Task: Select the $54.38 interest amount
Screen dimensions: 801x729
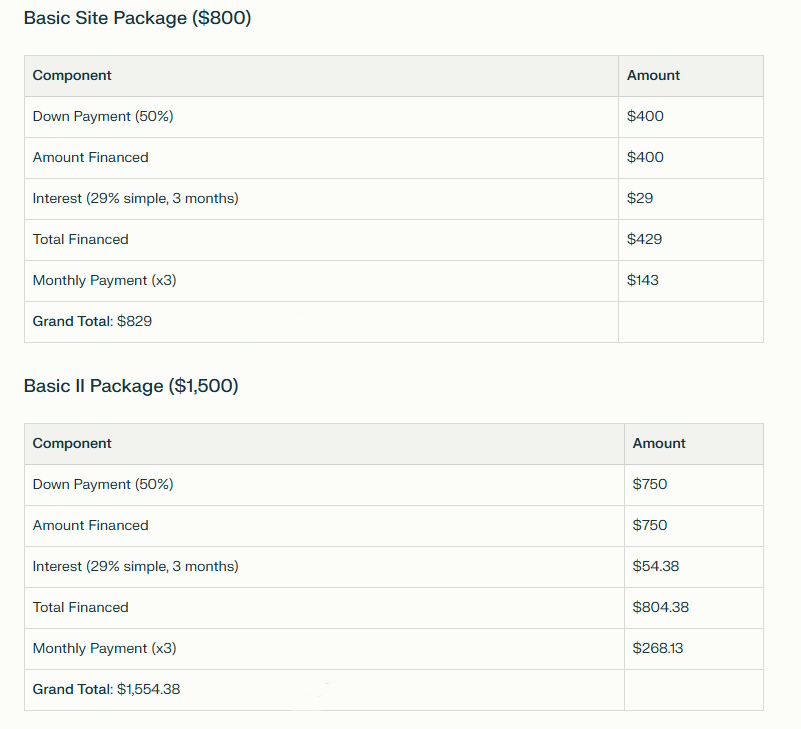Action: coord(656,567)
